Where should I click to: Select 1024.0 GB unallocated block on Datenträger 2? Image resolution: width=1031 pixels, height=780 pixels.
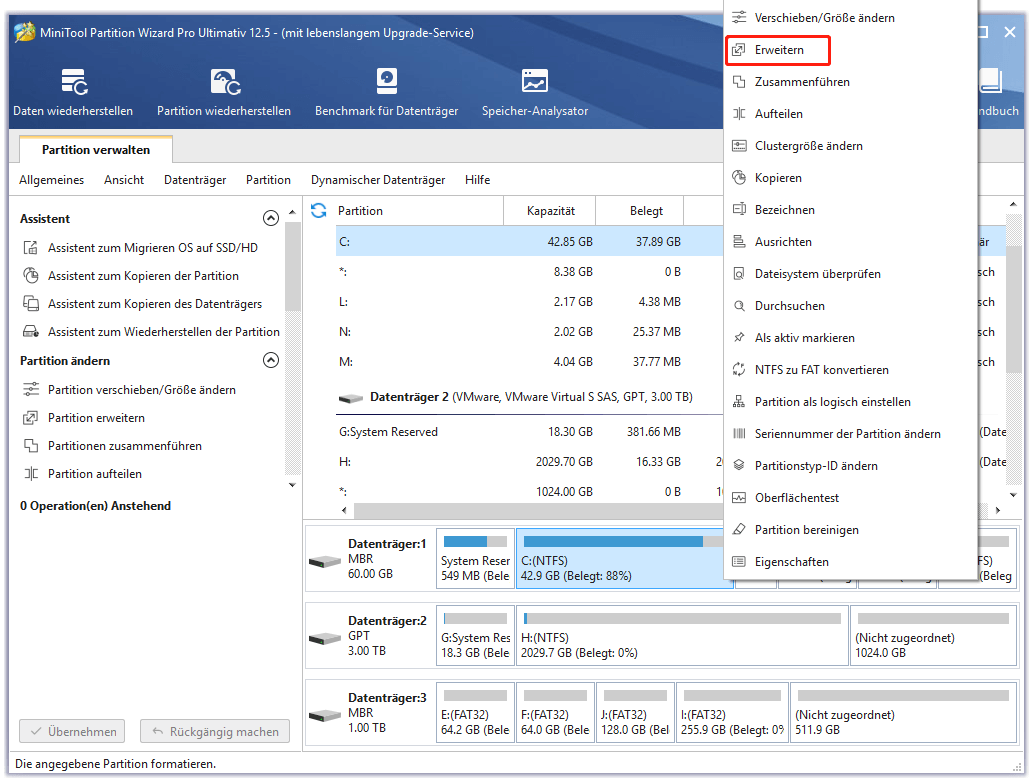[934, 637]
